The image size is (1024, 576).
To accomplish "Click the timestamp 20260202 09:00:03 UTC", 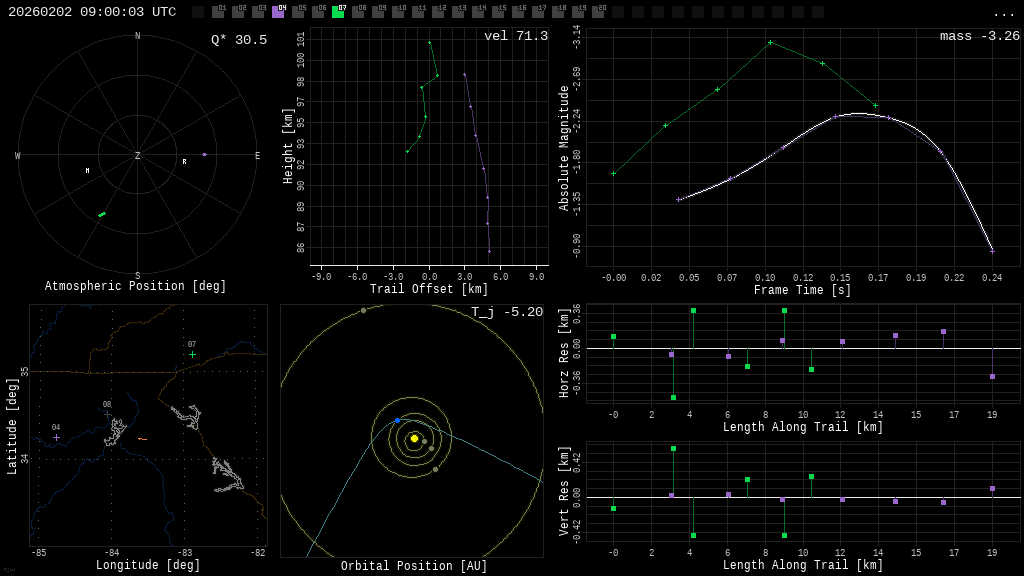I will [92, 12].
